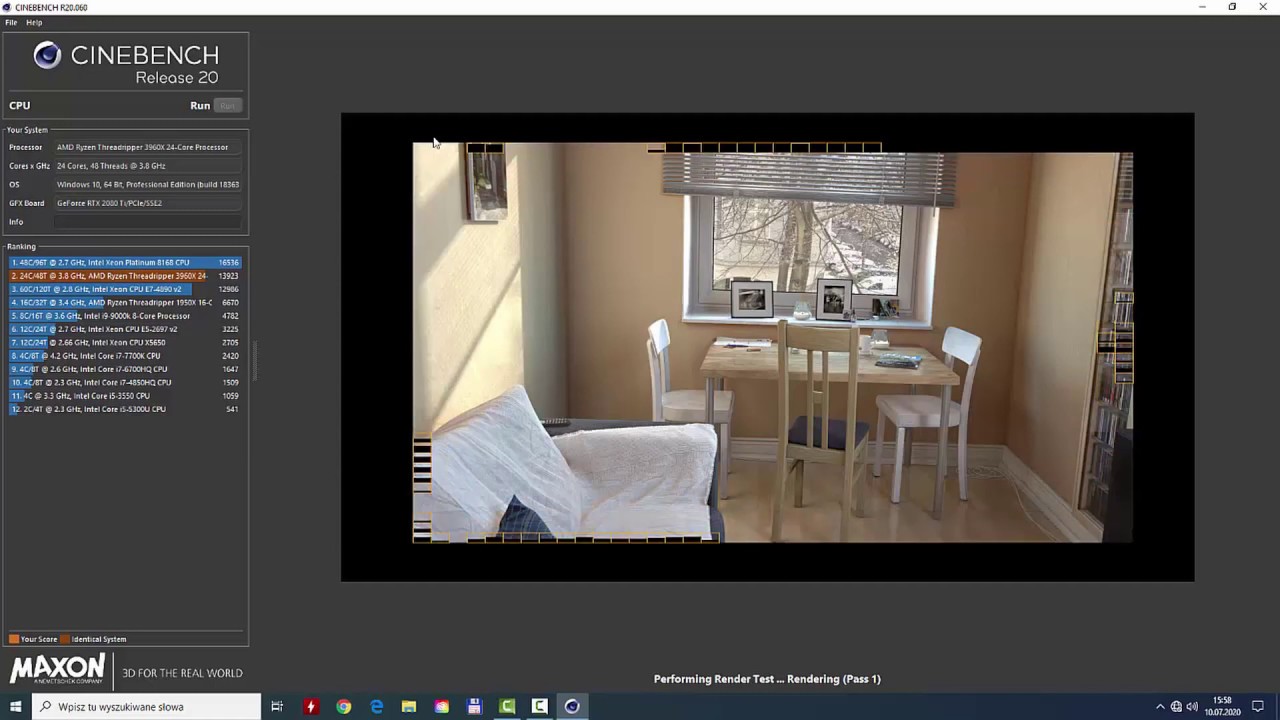Select the Intel Core i7-7700K ranking row
This screenshot has height=720, width=1280.
[x=125, y=356]
